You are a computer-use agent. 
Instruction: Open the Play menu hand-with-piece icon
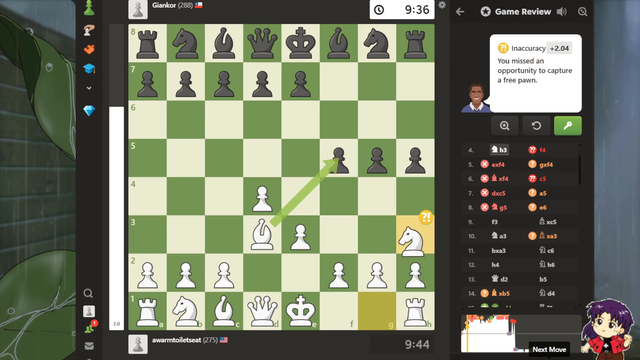[89, 30]
